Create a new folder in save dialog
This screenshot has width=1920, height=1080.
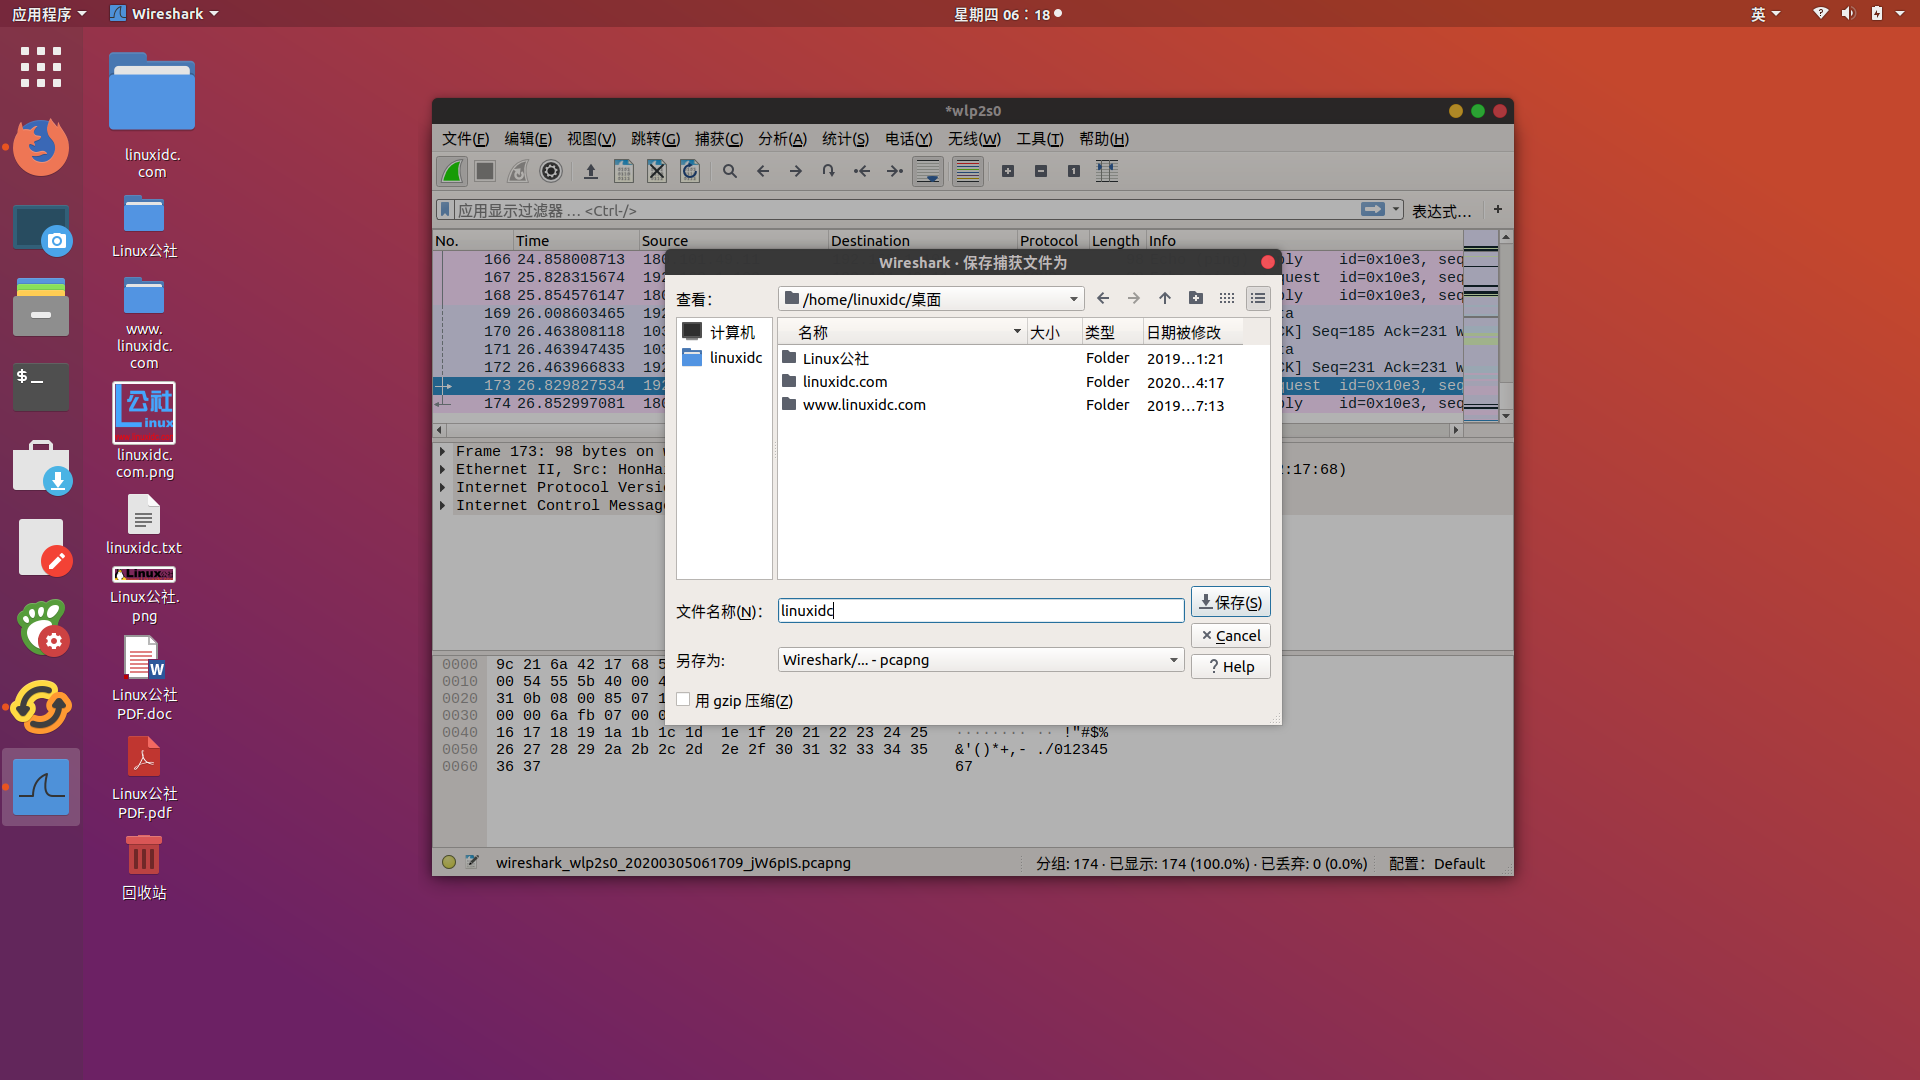click(x=1196, y=298)
